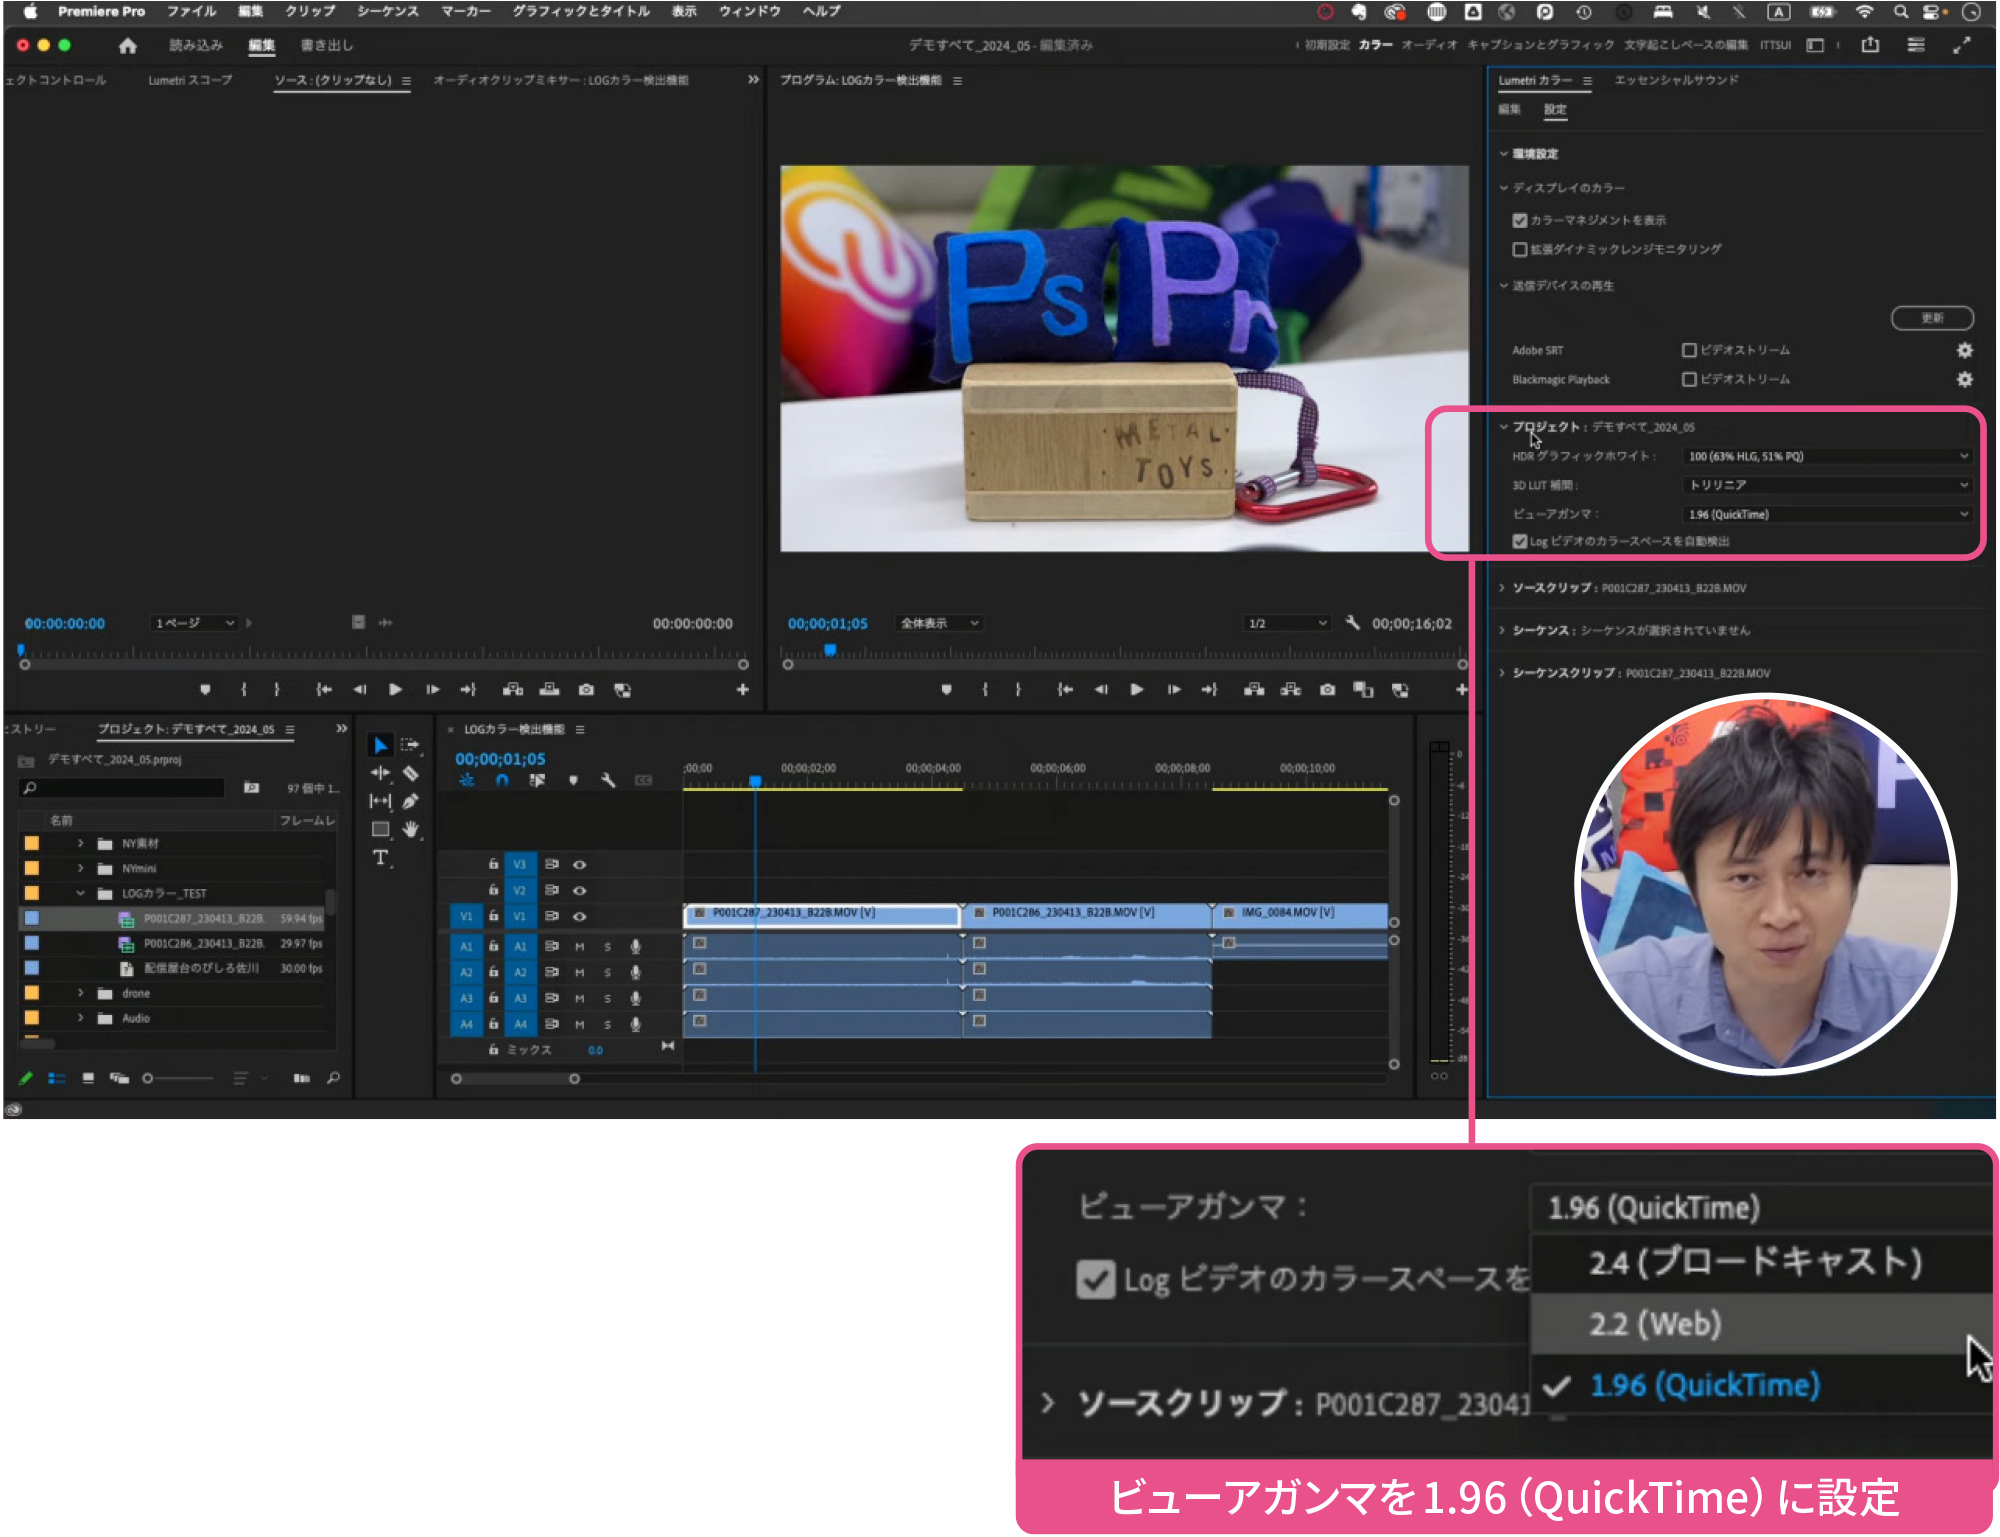The height and width of the screenshot is (1537, 2000).
Task: Click the Wi-Fi icon in menu bar
Action: coord(1864,12)
